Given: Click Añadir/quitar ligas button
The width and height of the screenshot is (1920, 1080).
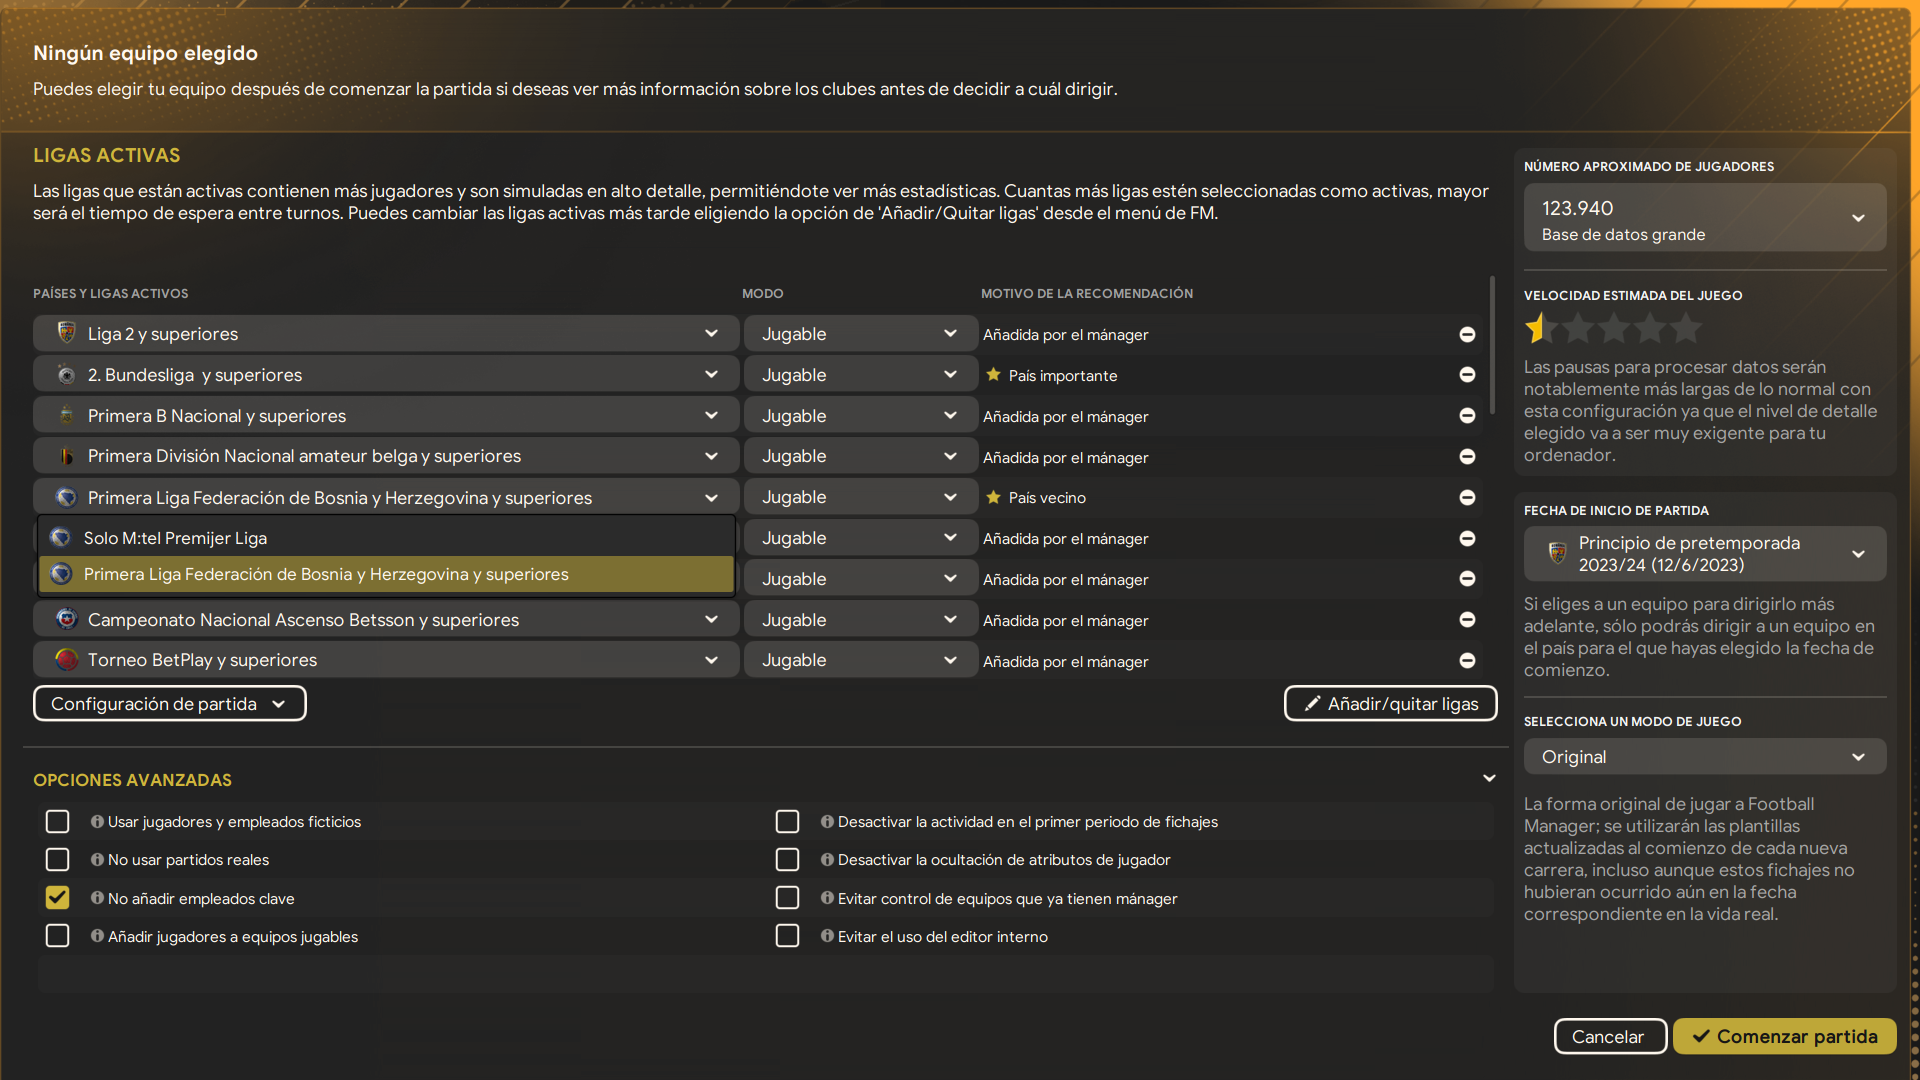Looking at the screenshot, I should tap(1390, 704).
